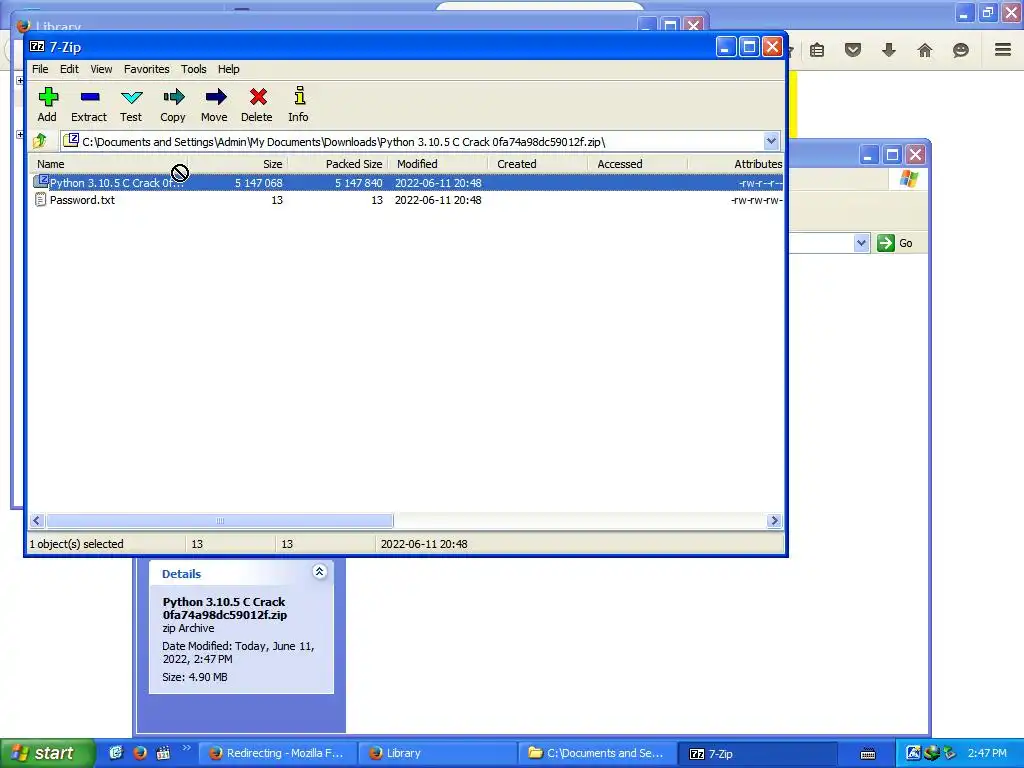Sort by Created column header
1024x768 pixels.
tap(538, 164)
